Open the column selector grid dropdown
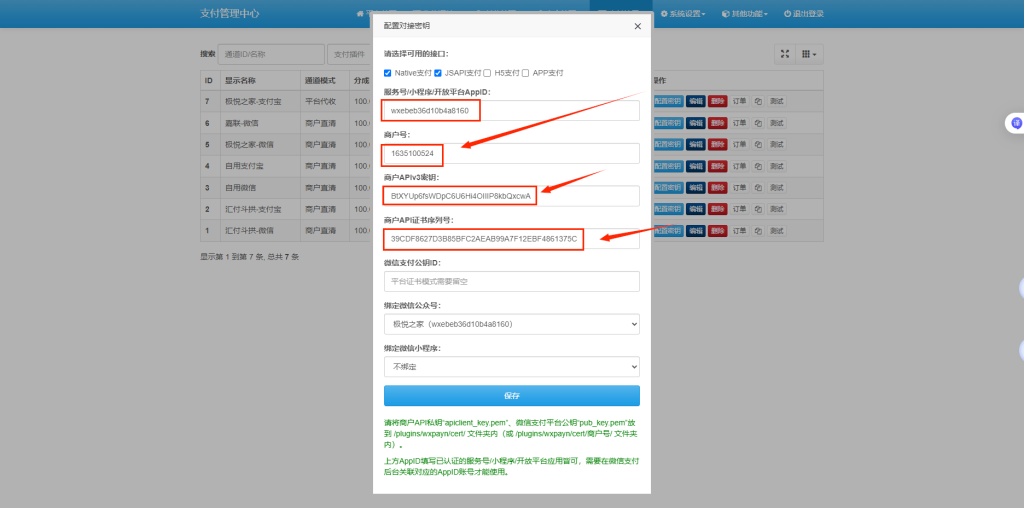Image resolution: width=1024 pixels, height=508 pixels. click(809, 54)
